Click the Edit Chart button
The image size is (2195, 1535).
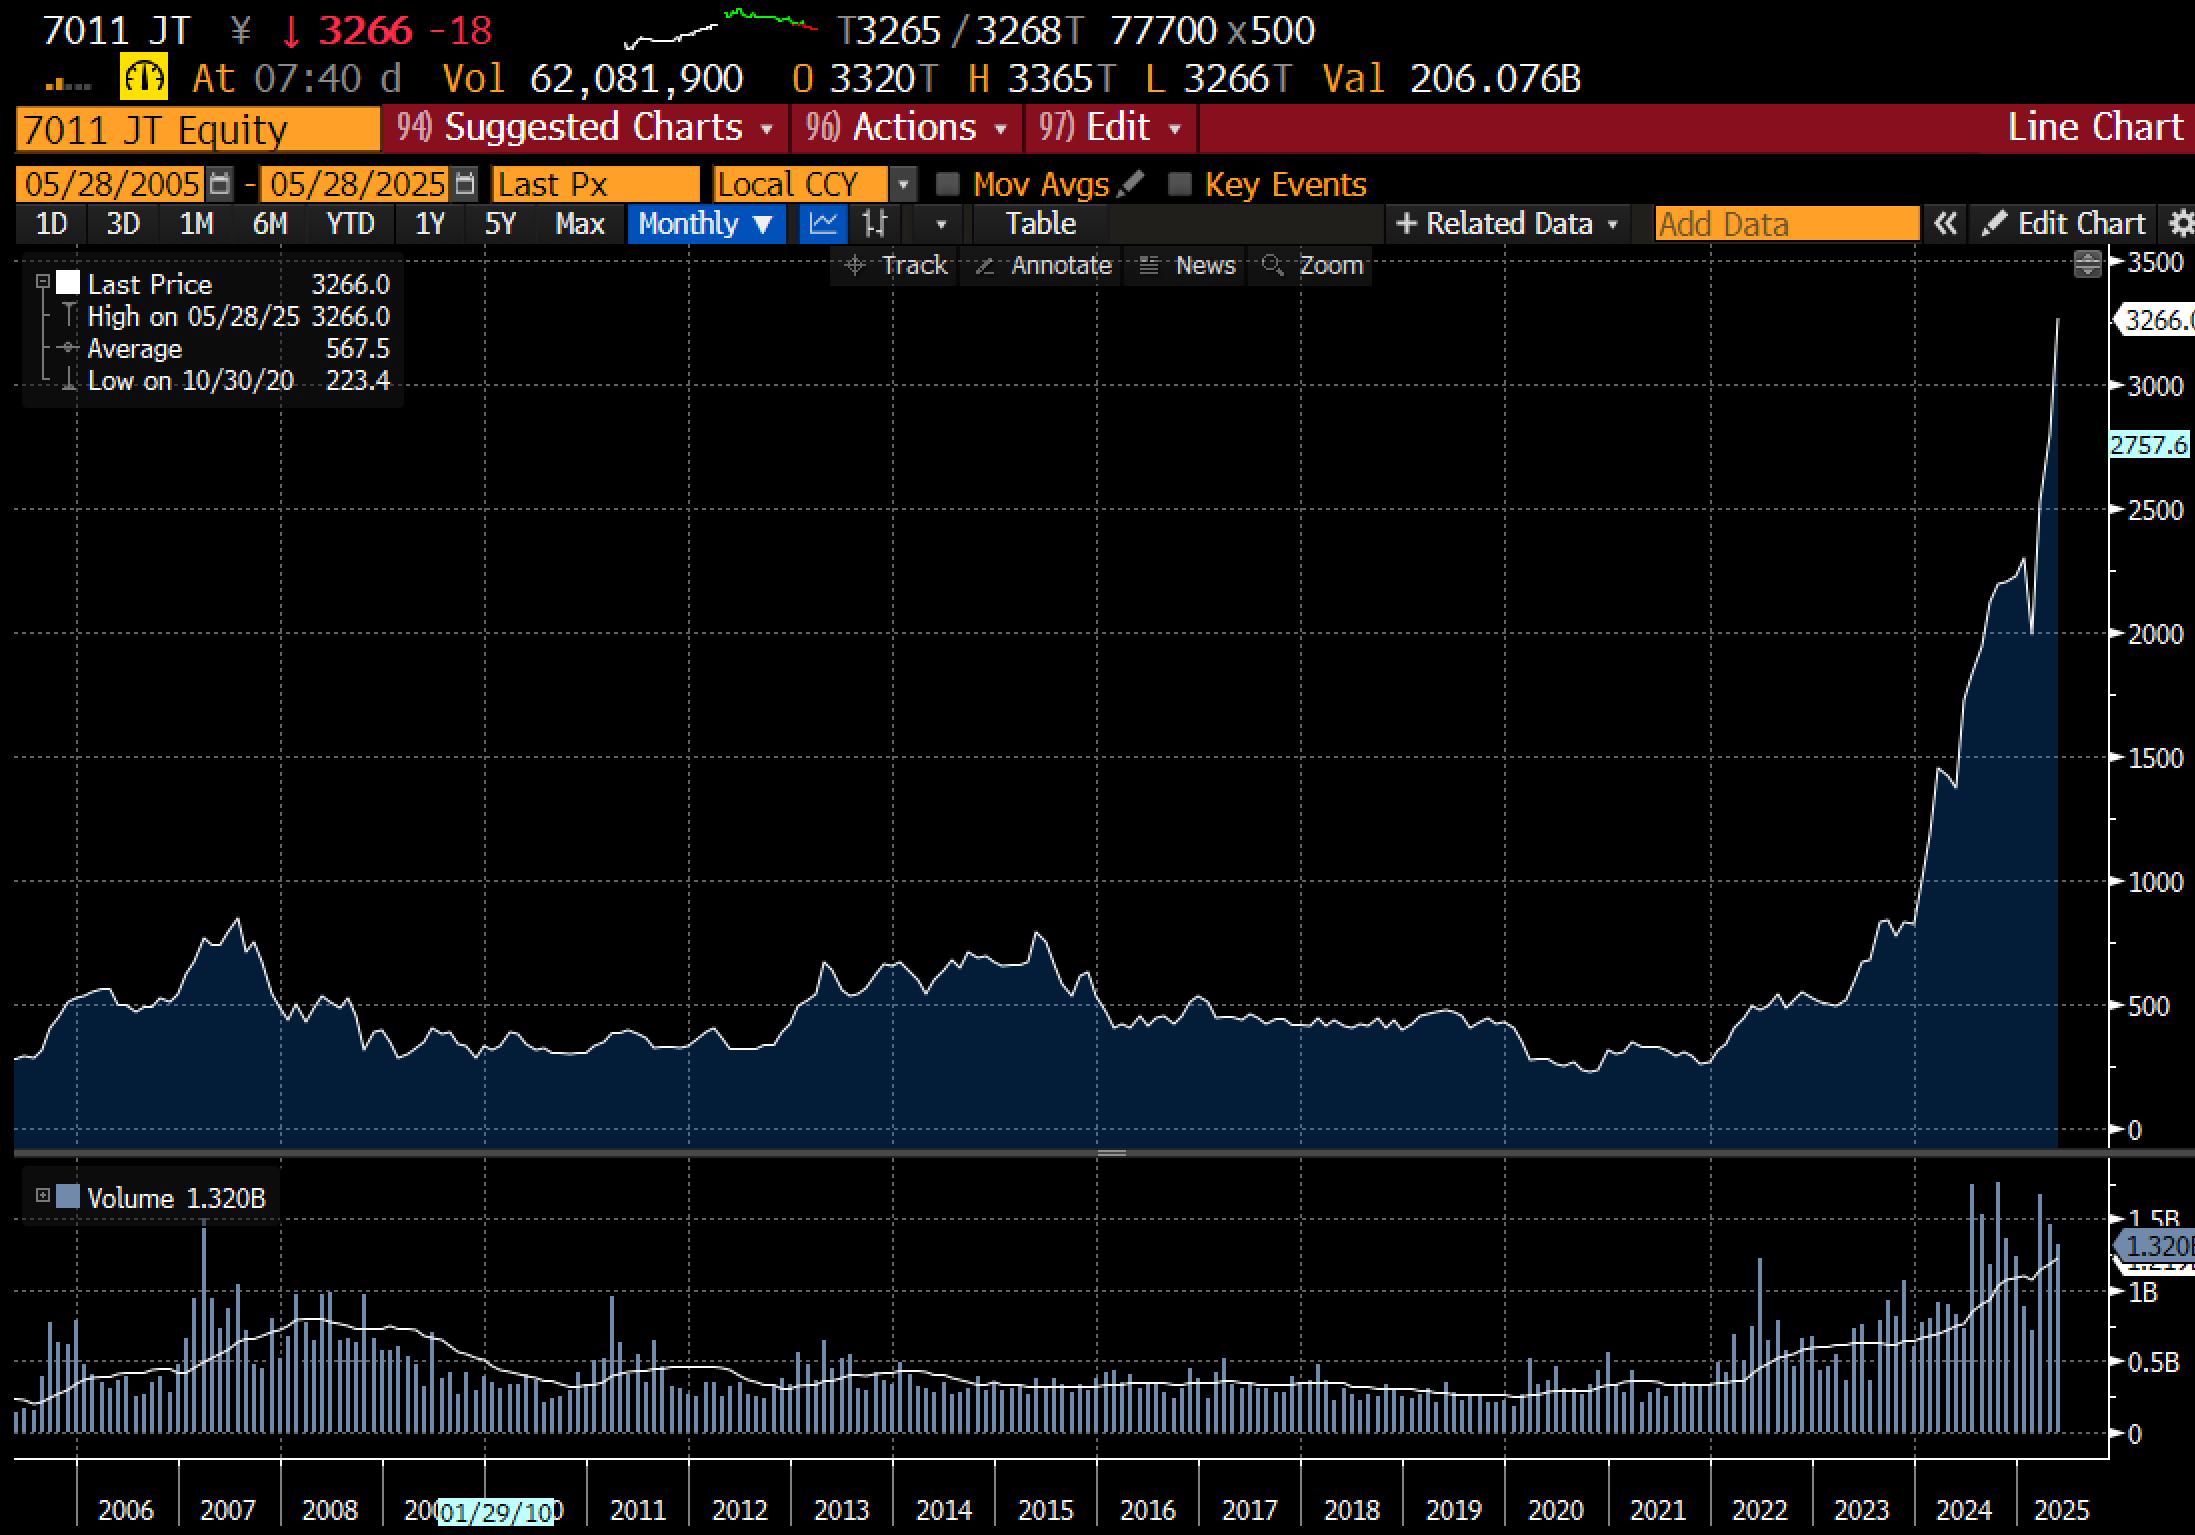click(x=2064, y=223)
